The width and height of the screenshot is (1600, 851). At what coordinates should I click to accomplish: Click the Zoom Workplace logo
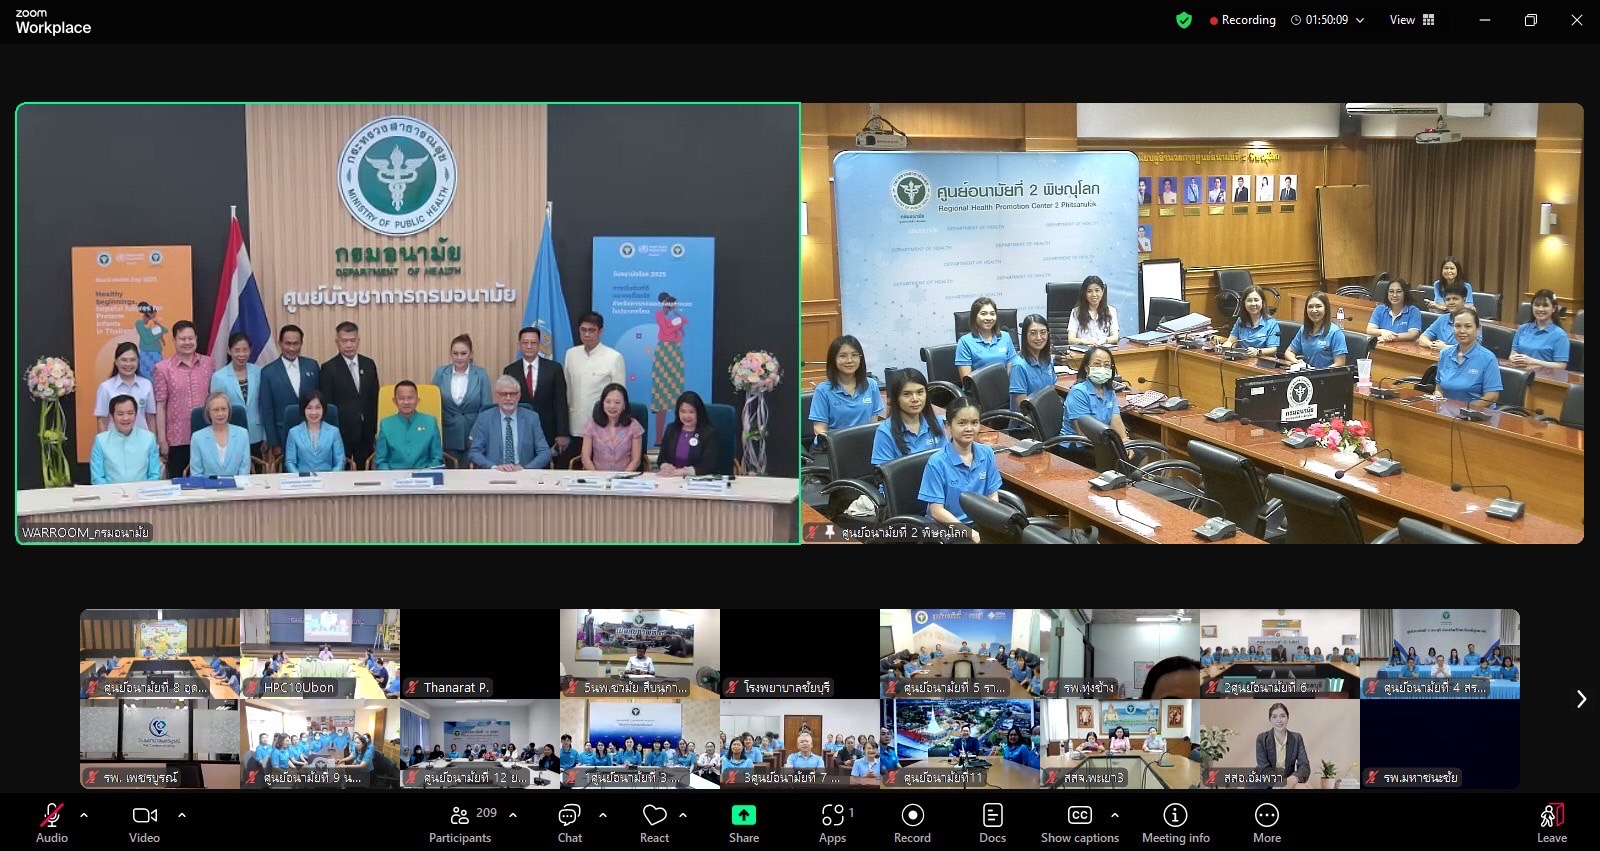53,22
